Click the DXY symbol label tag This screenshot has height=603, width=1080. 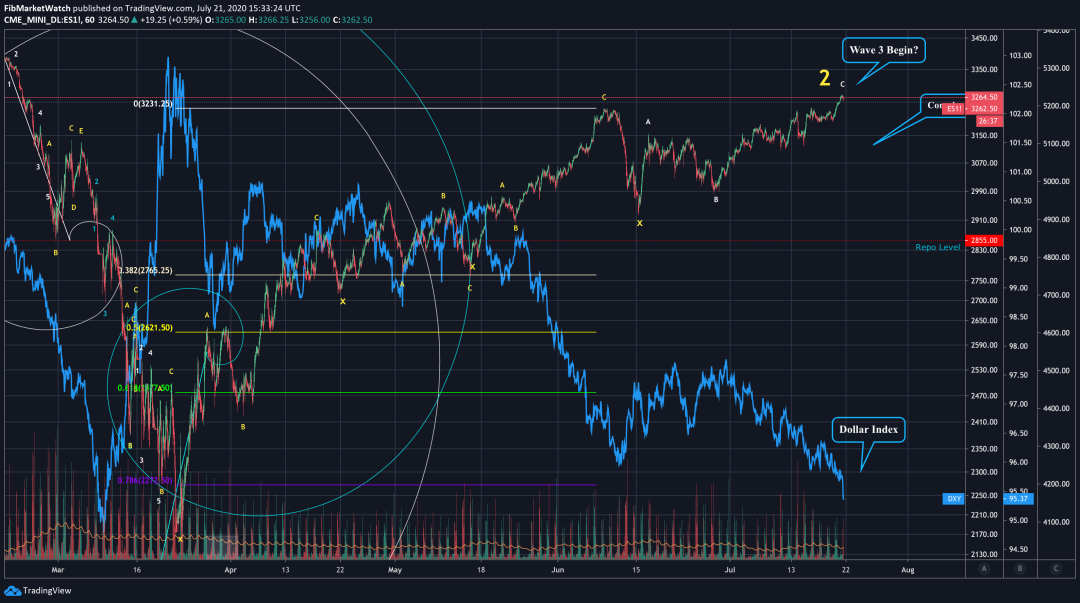[955, 498]
